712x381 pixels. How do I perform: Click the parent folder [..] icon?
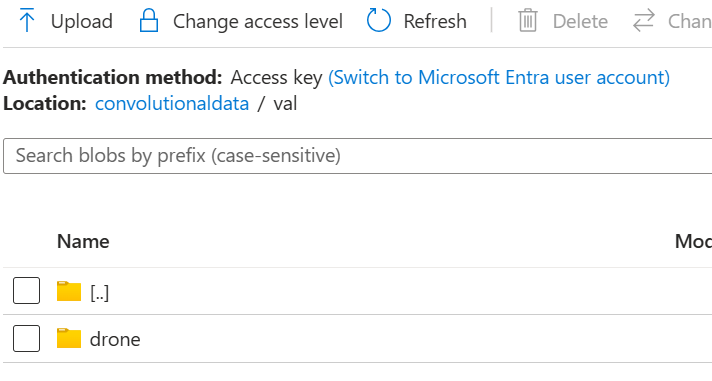point(69,291)
